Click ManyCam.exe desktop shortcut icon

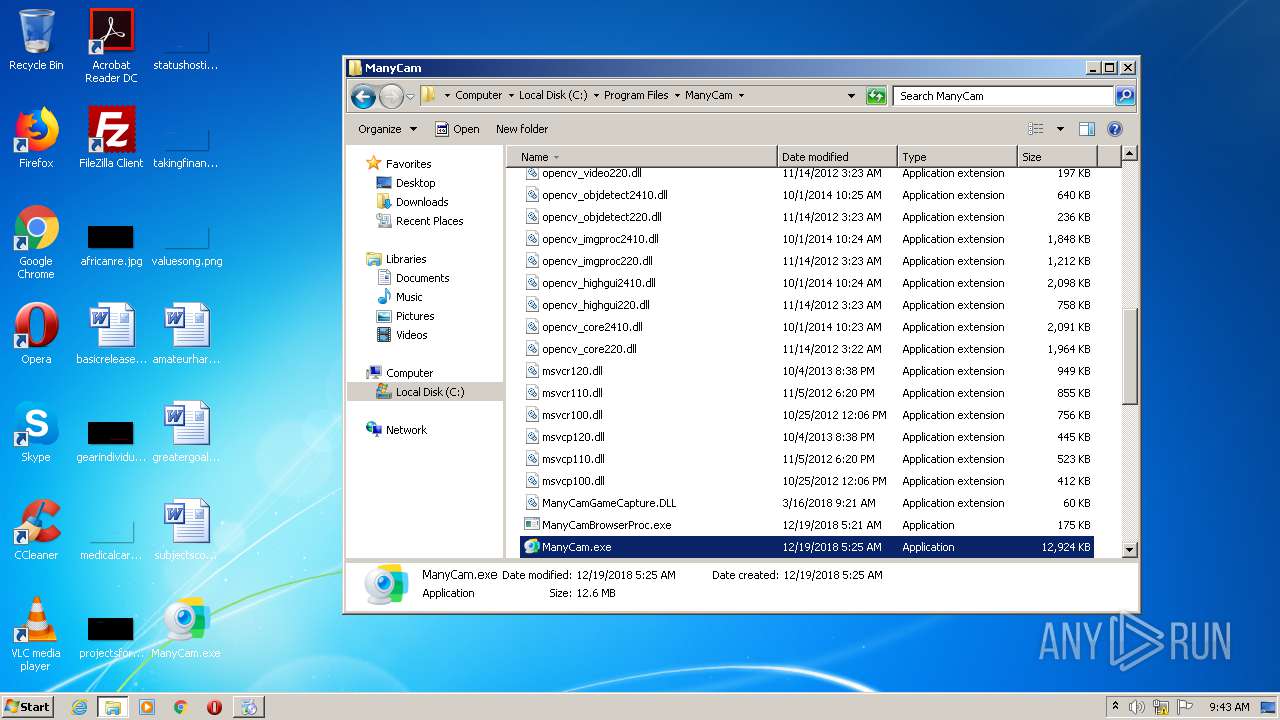click(x=186, y=628)
